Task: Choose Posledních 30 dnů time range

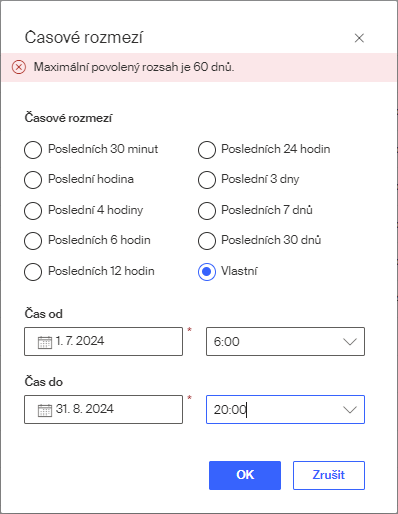Action: coord(207,241)
